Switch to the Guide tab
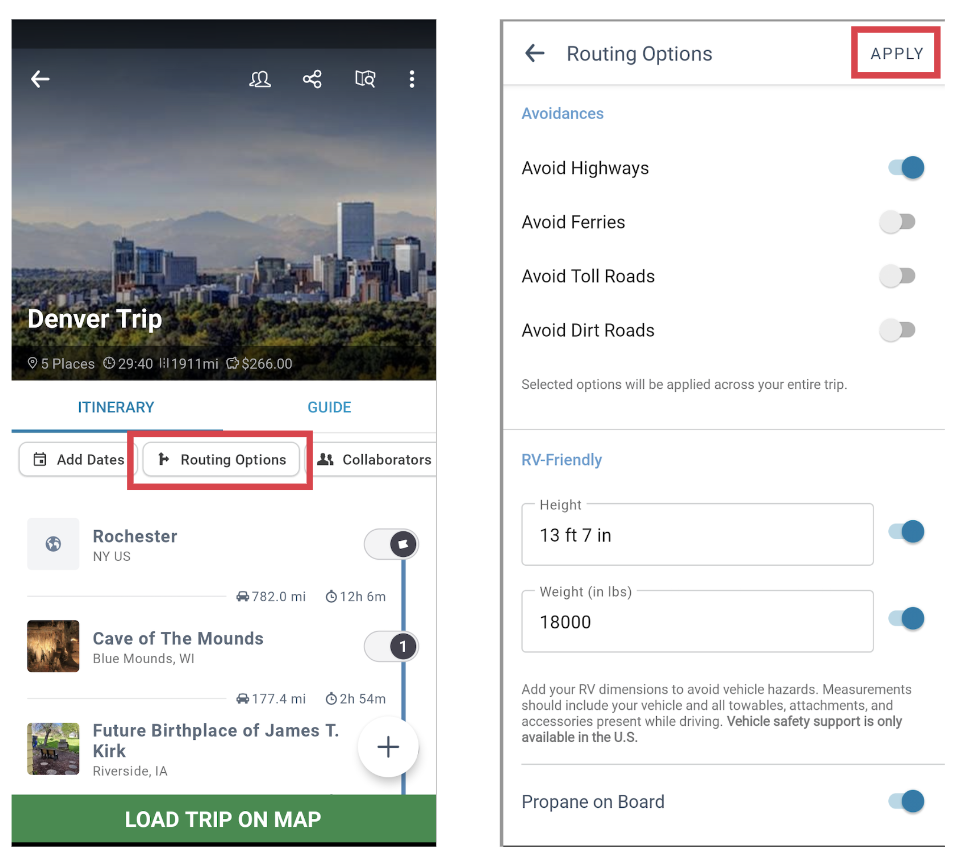 pos(329,407)
